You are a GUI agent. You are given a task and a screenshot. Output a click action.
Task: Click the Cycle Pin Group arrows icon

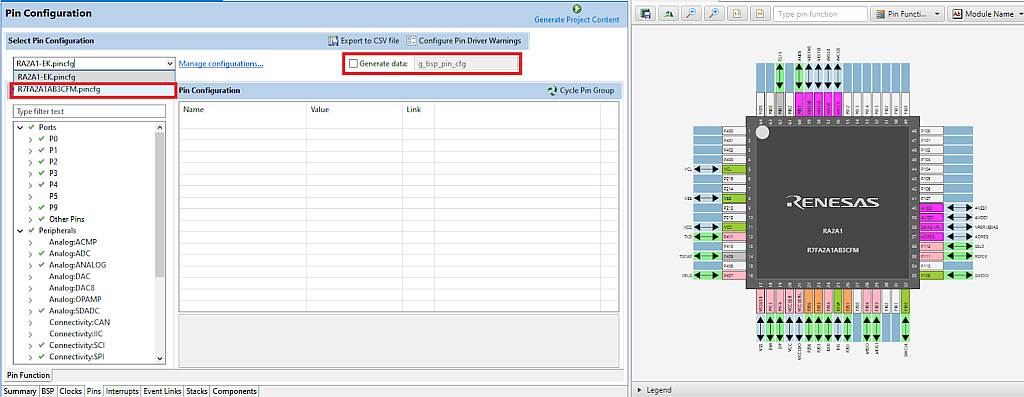pyautogui.click(x=552, y=90)
